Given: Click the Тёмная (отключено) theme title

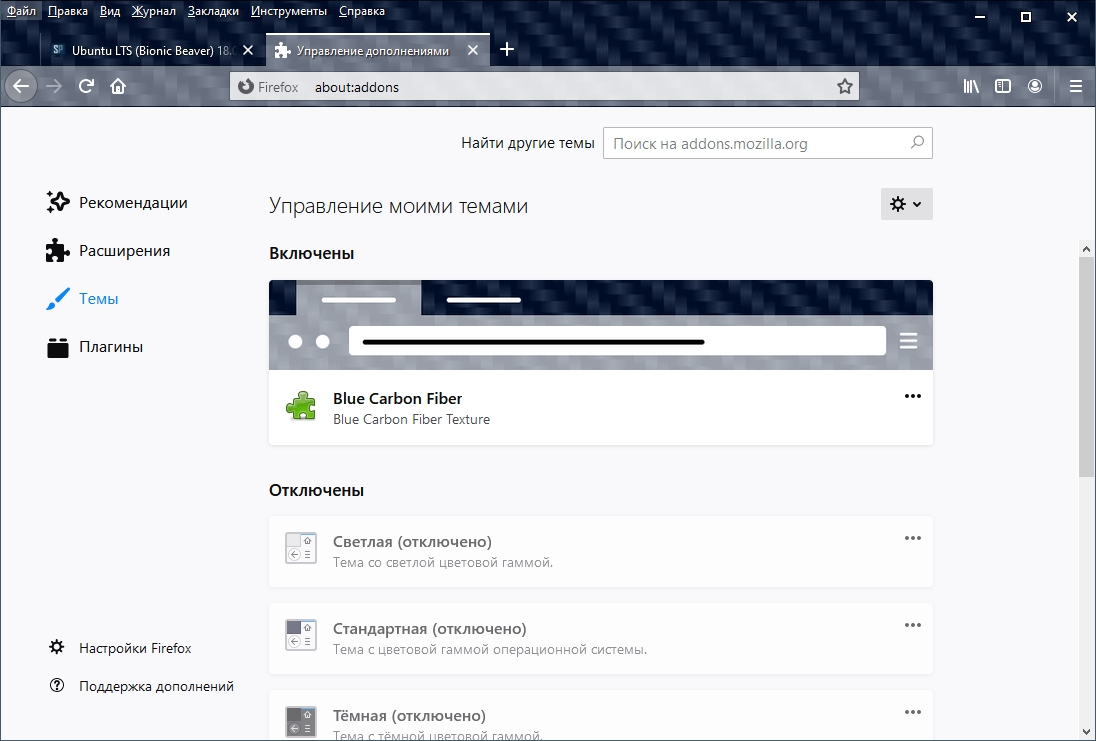Looking at the screenshot, I should pyautogui.click(x=409, y=716).
